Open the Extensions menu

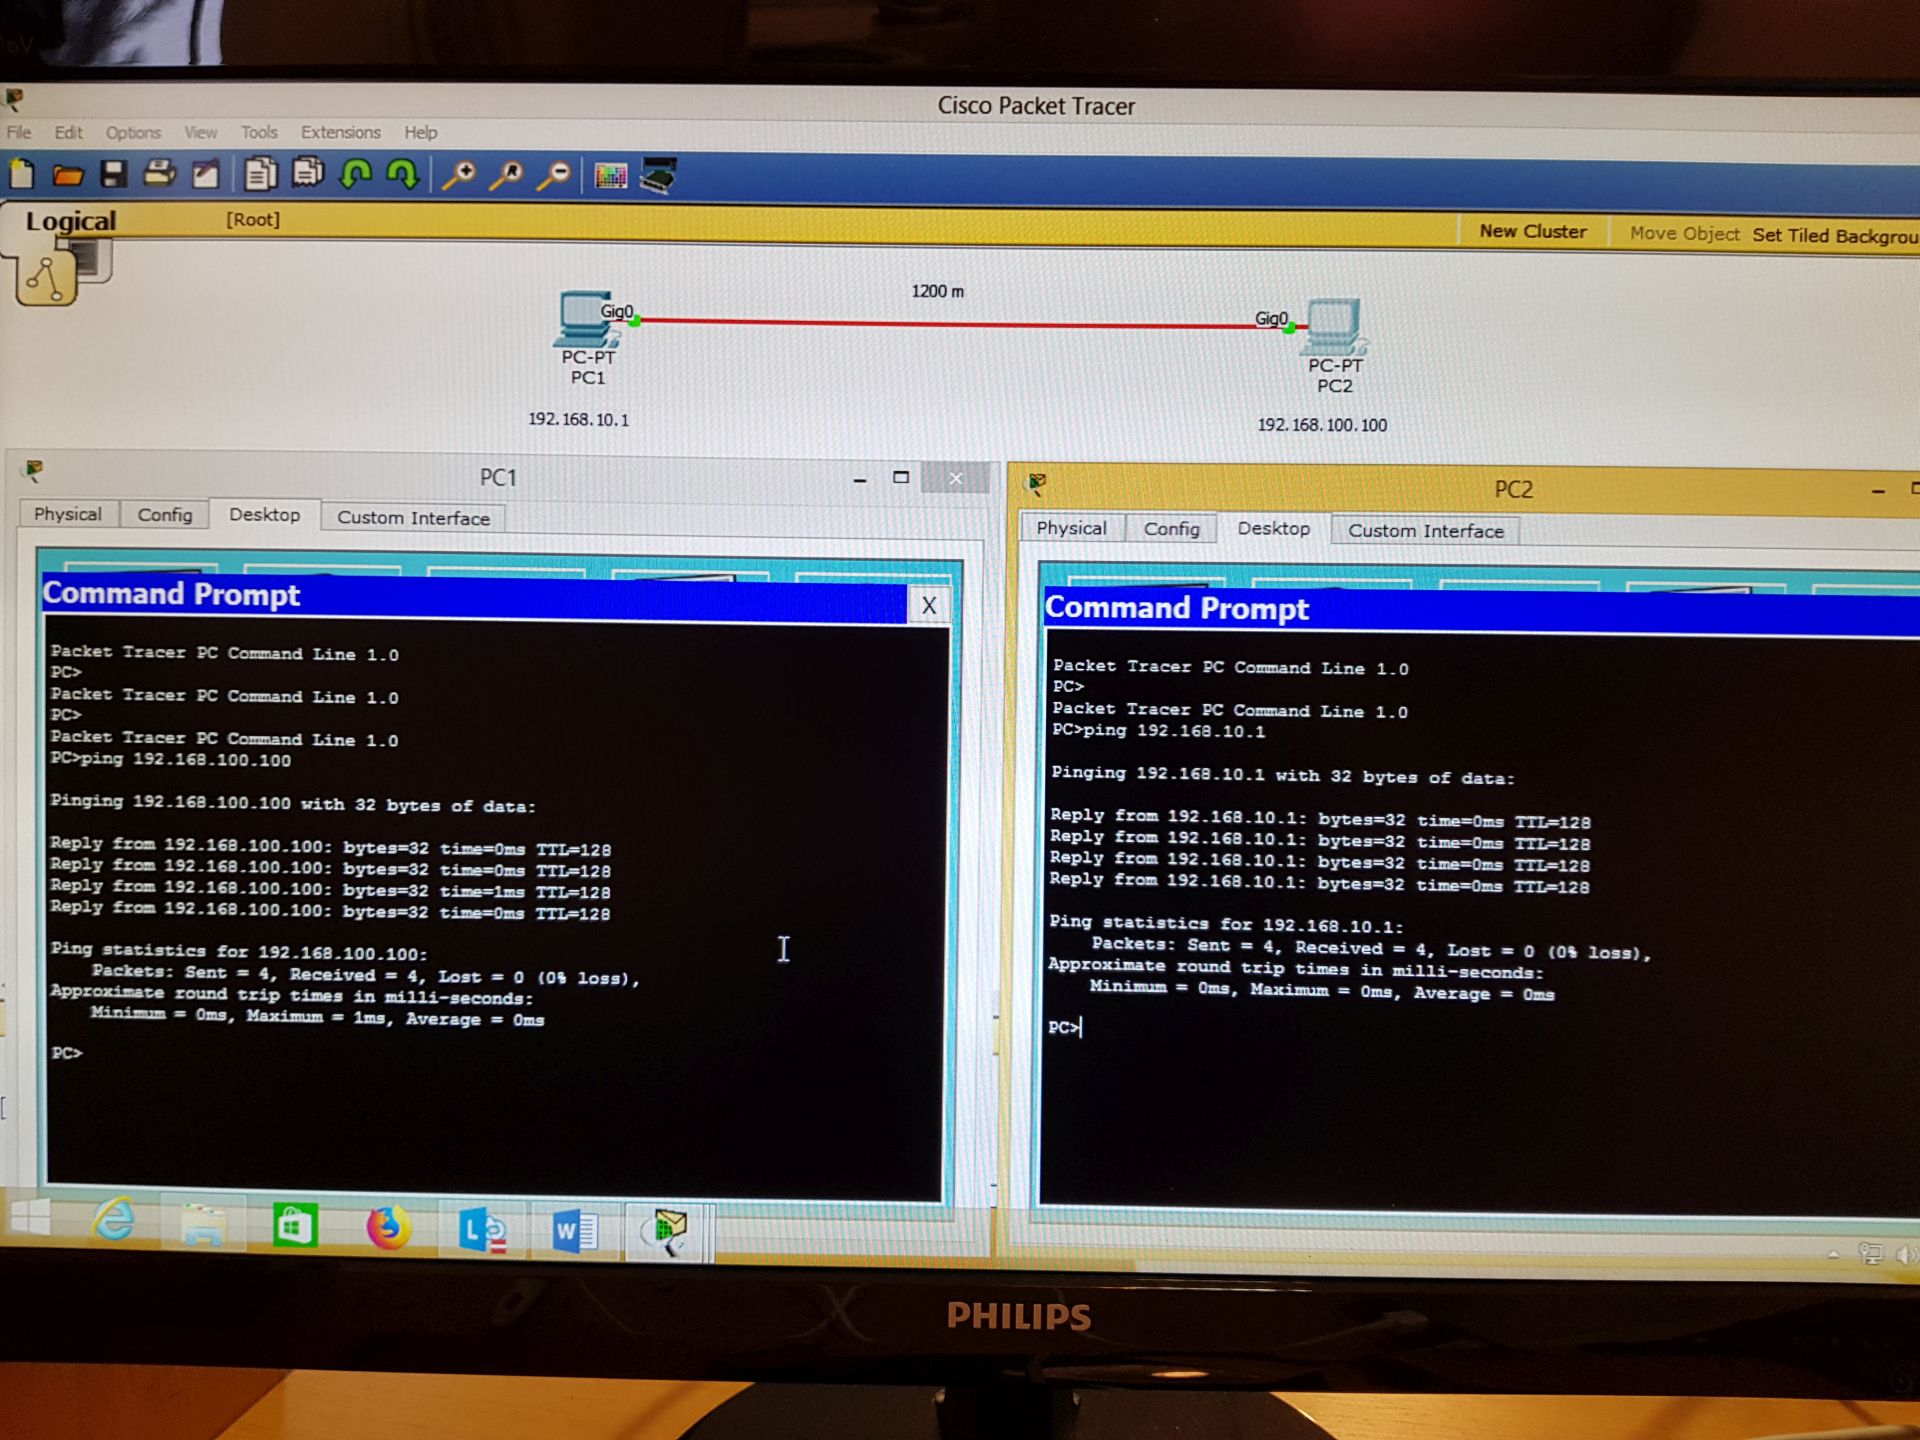coord(340,132)
